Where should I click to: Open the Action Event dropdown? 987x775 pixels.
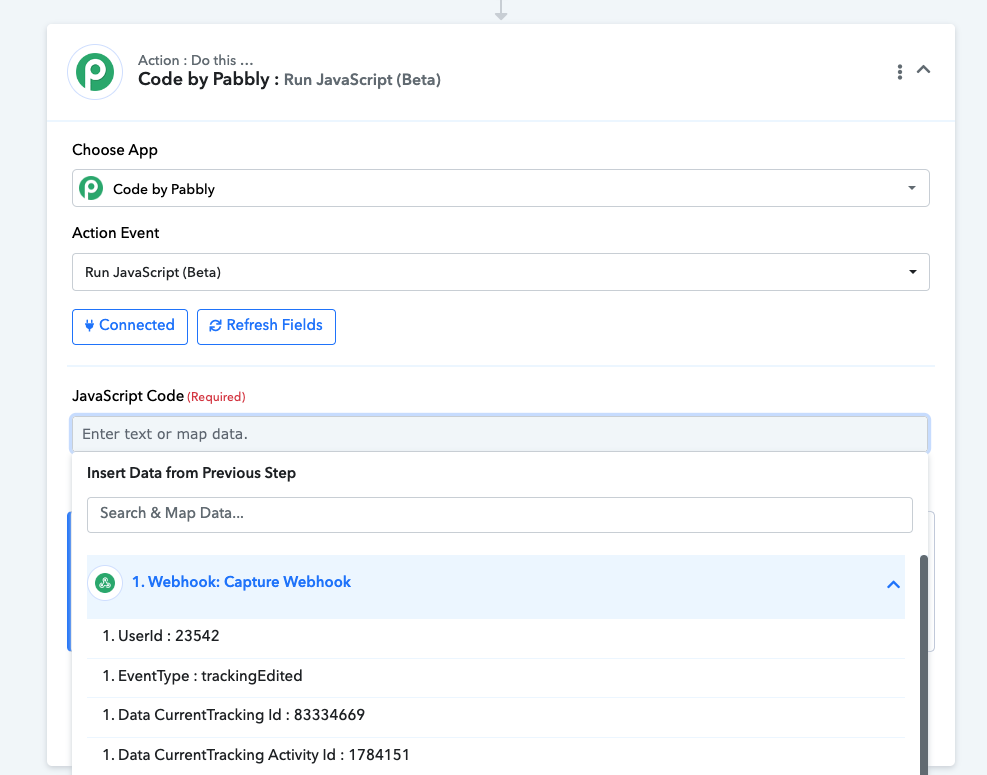coord(500,272)
